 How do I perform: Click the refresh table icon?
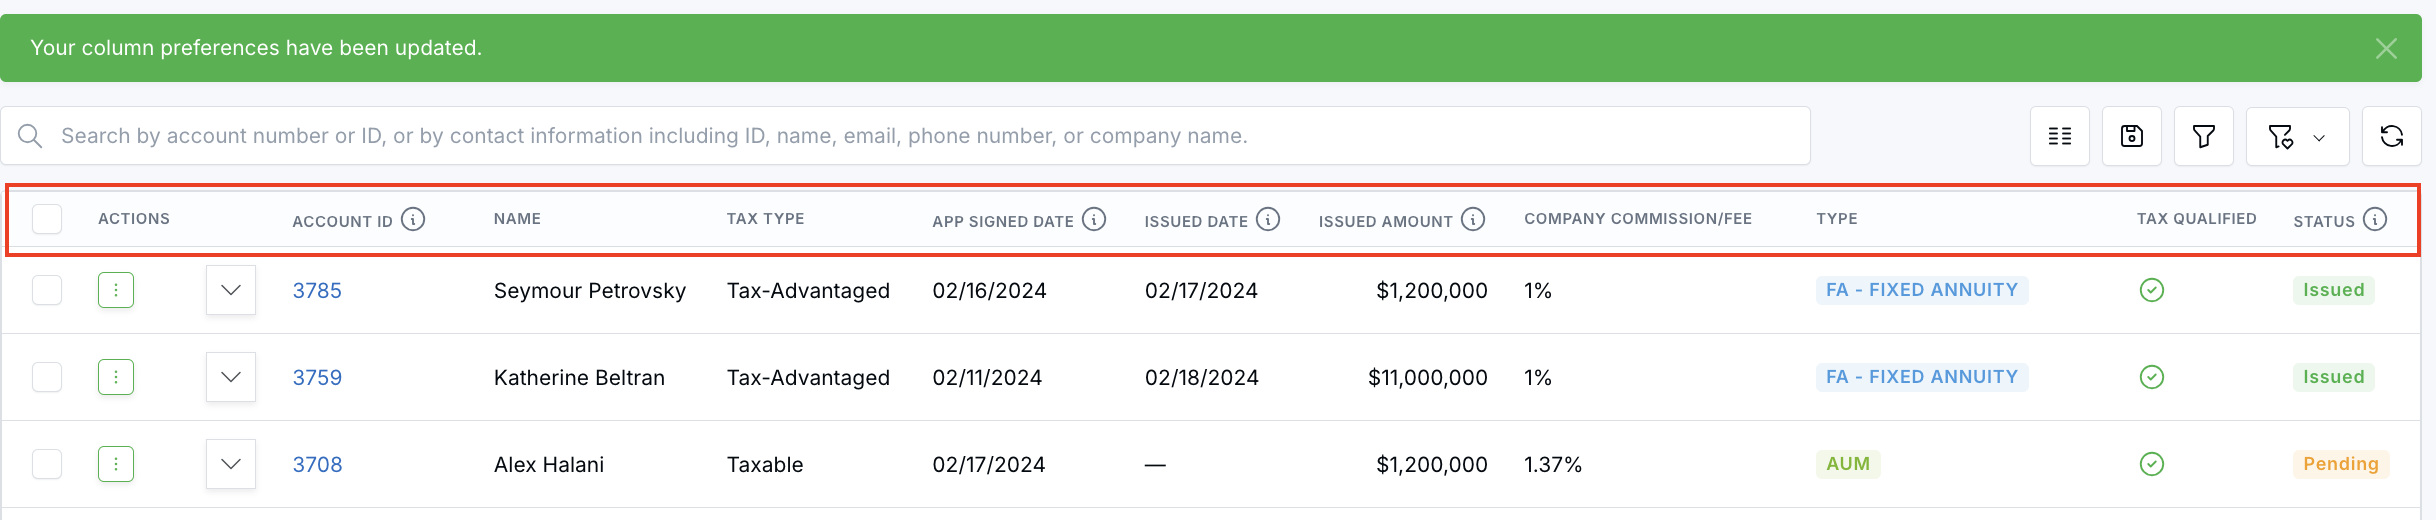pos(2391,136)
